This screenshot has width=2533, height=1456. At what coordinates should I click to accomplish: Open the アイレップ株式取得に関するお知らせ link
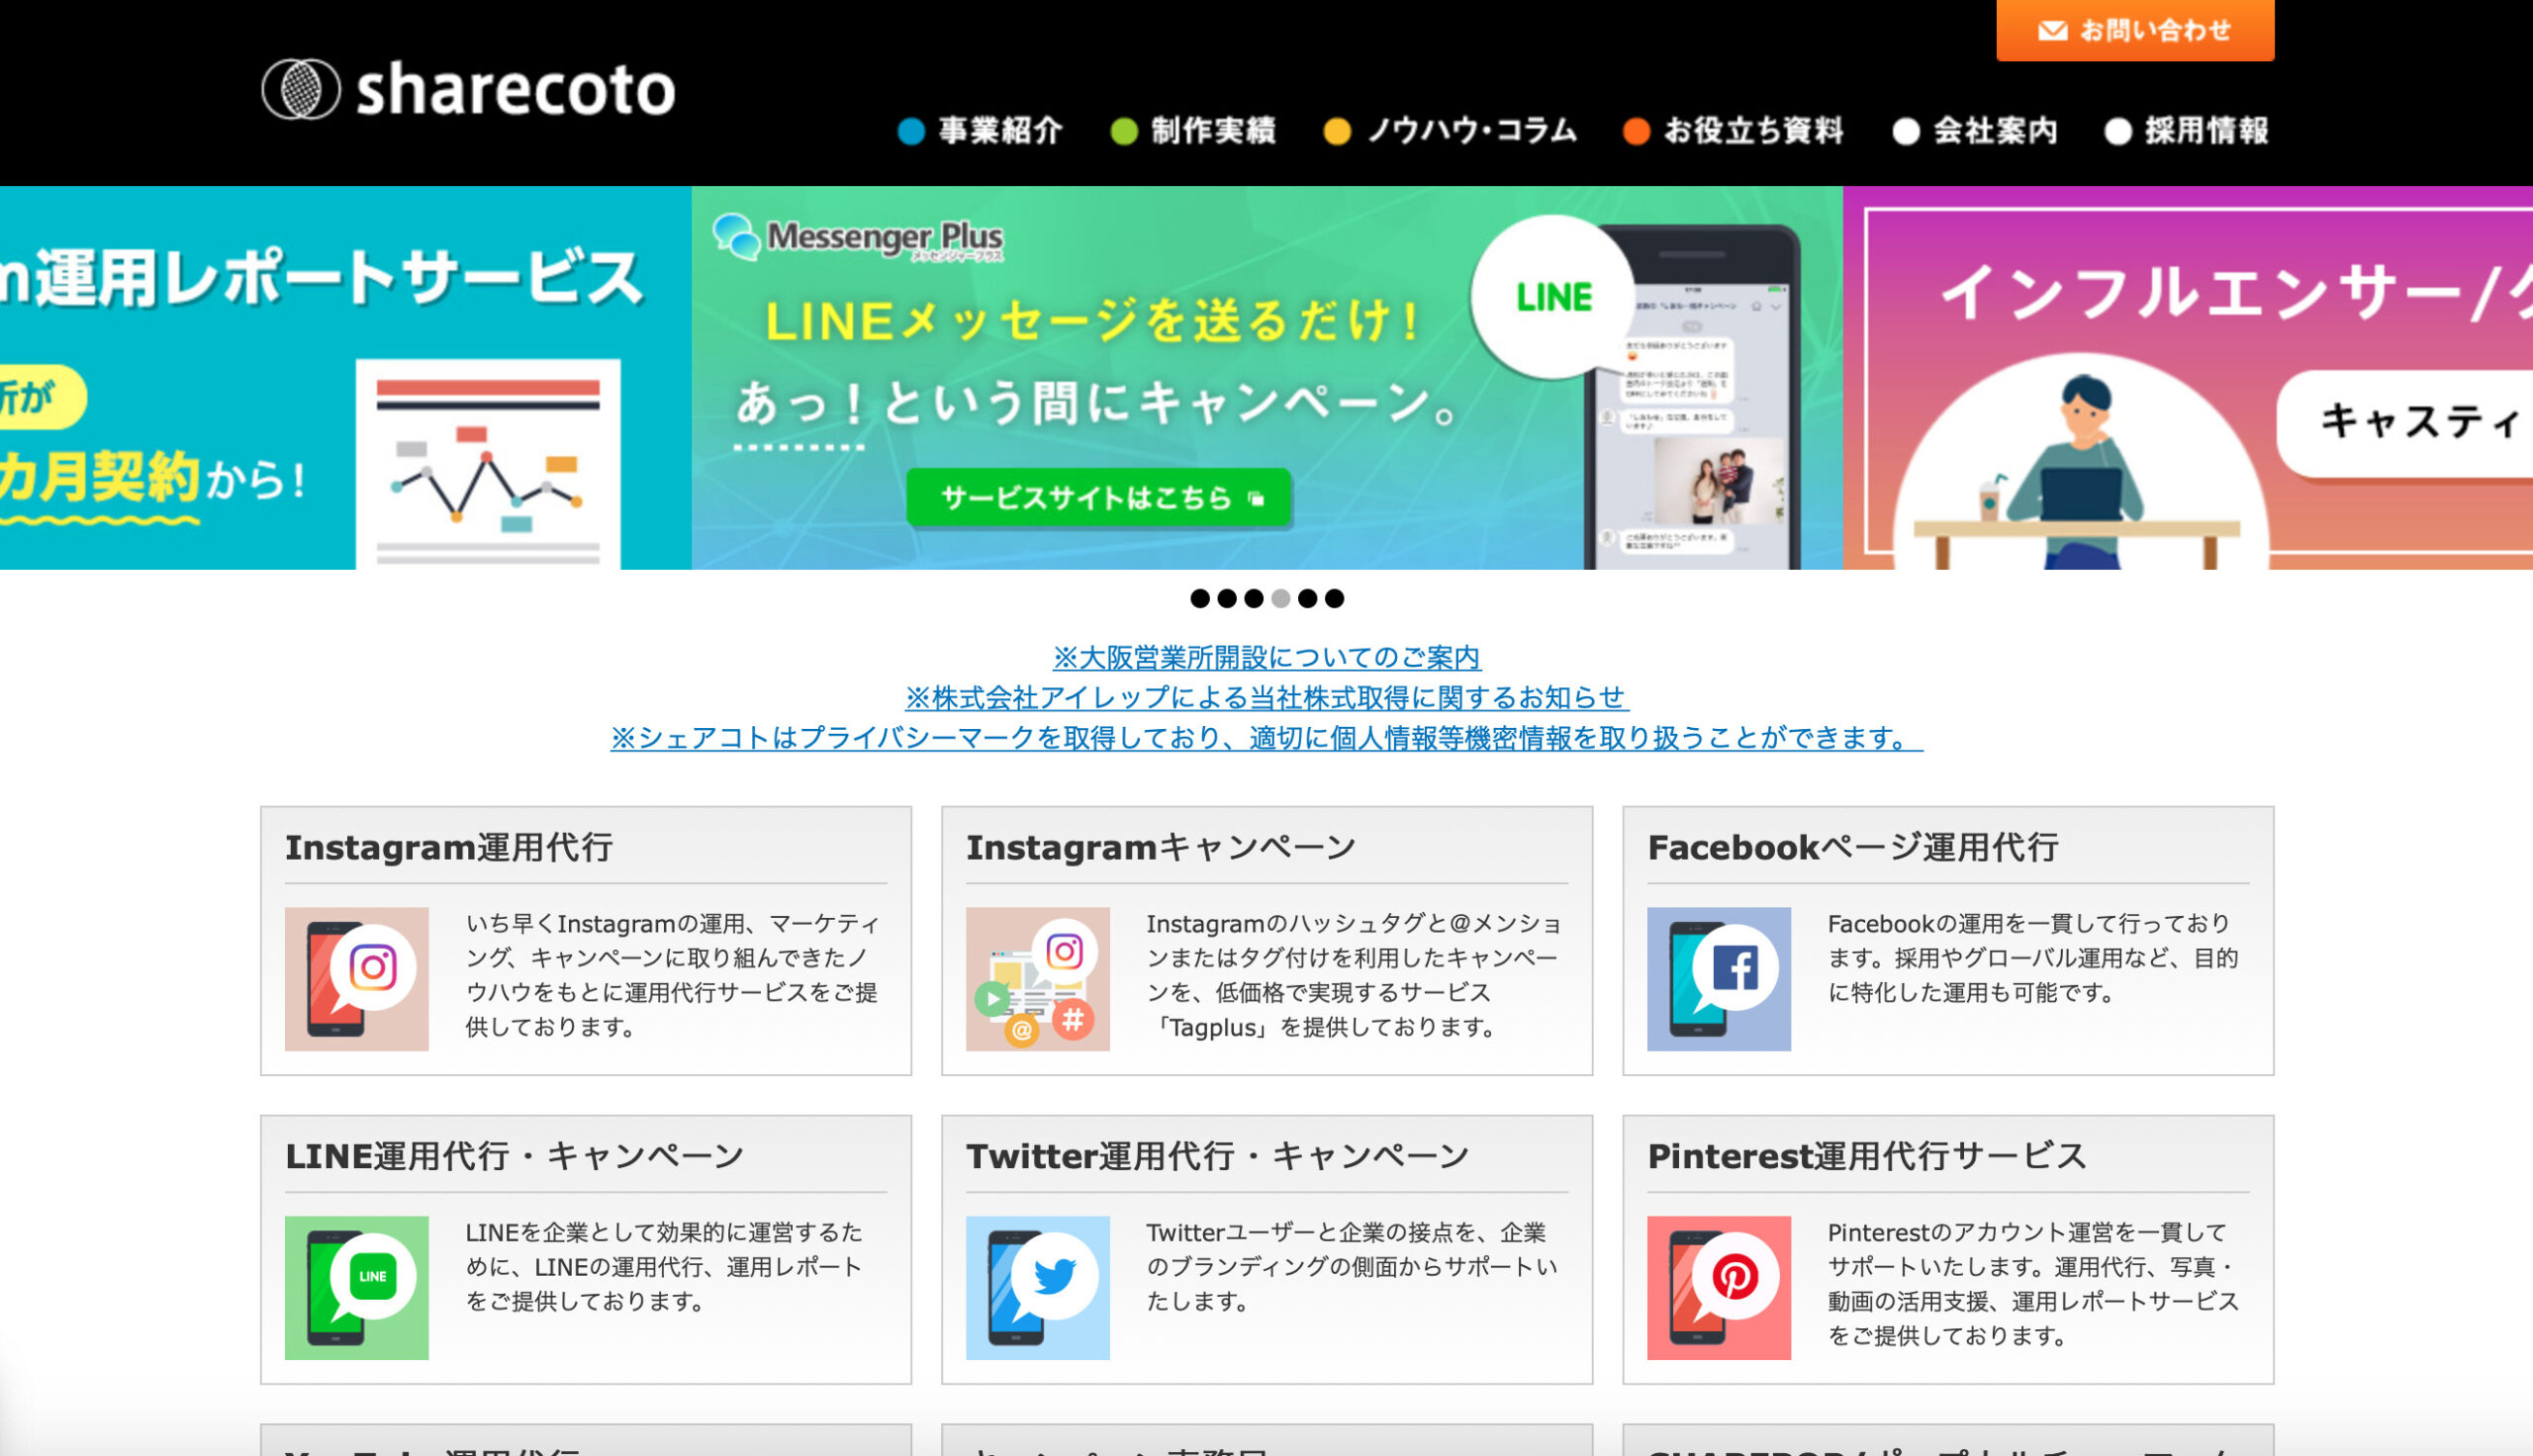click(x=1266, y=697)
